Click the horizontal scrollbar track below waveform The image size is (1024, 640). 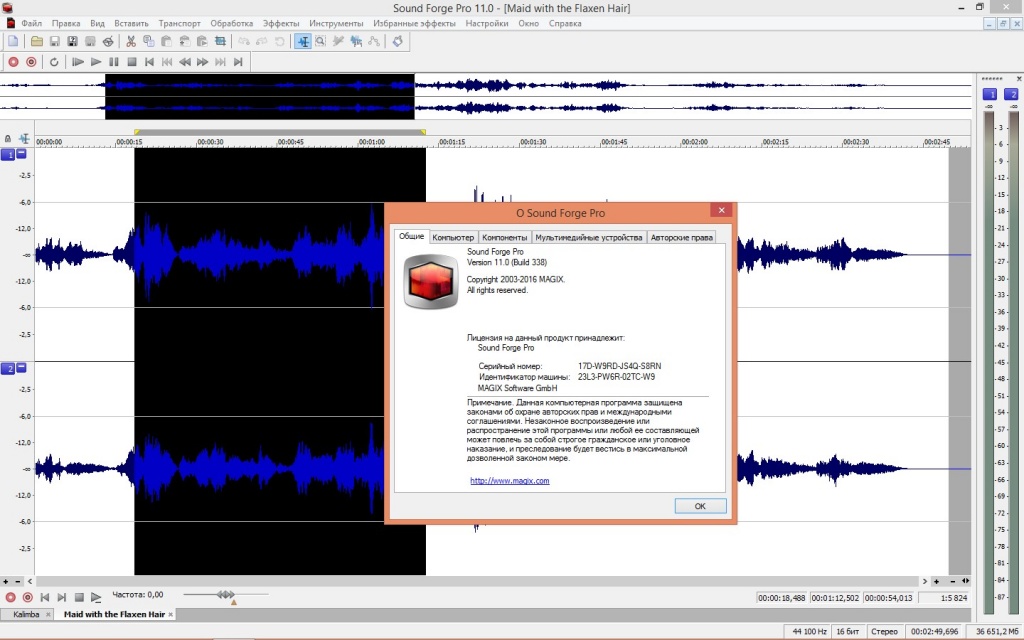[477, 581]
